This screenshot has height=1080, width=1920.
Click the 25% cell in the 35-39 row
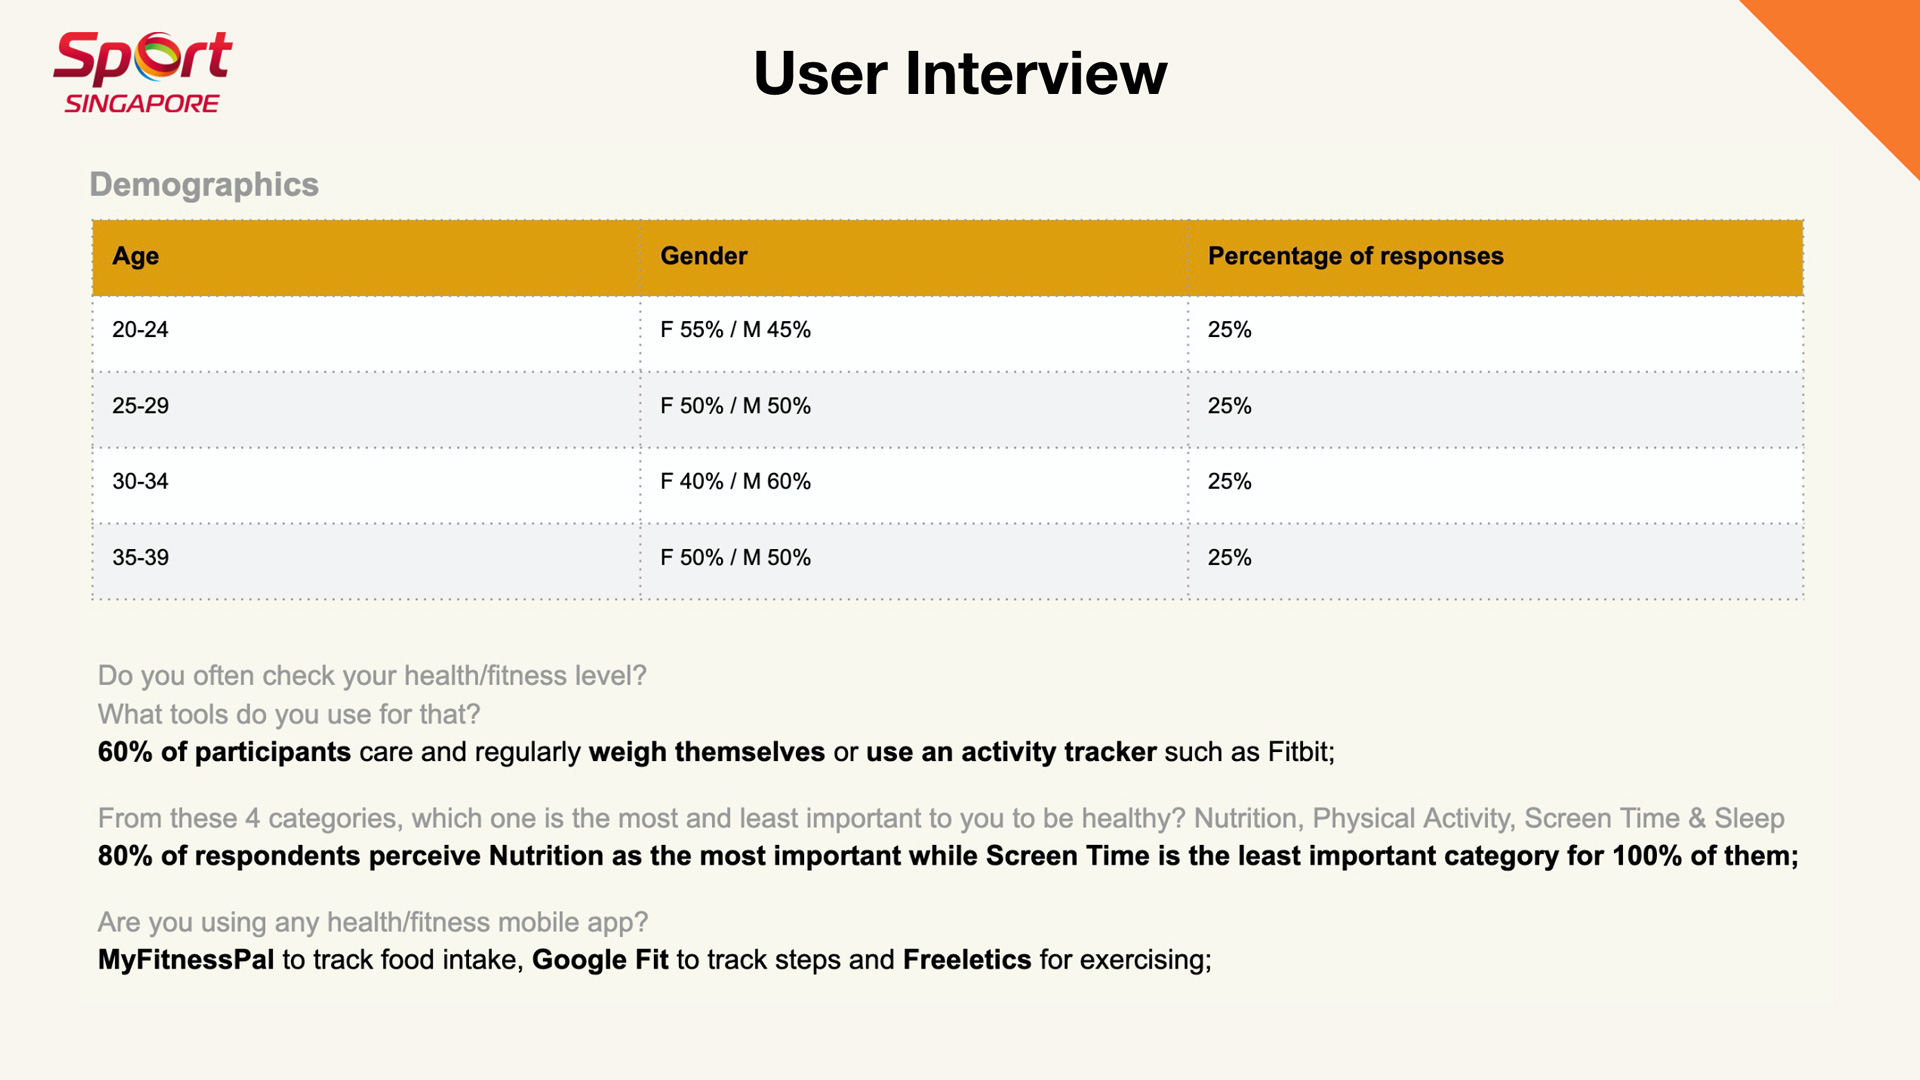[x=1229, y=558]
